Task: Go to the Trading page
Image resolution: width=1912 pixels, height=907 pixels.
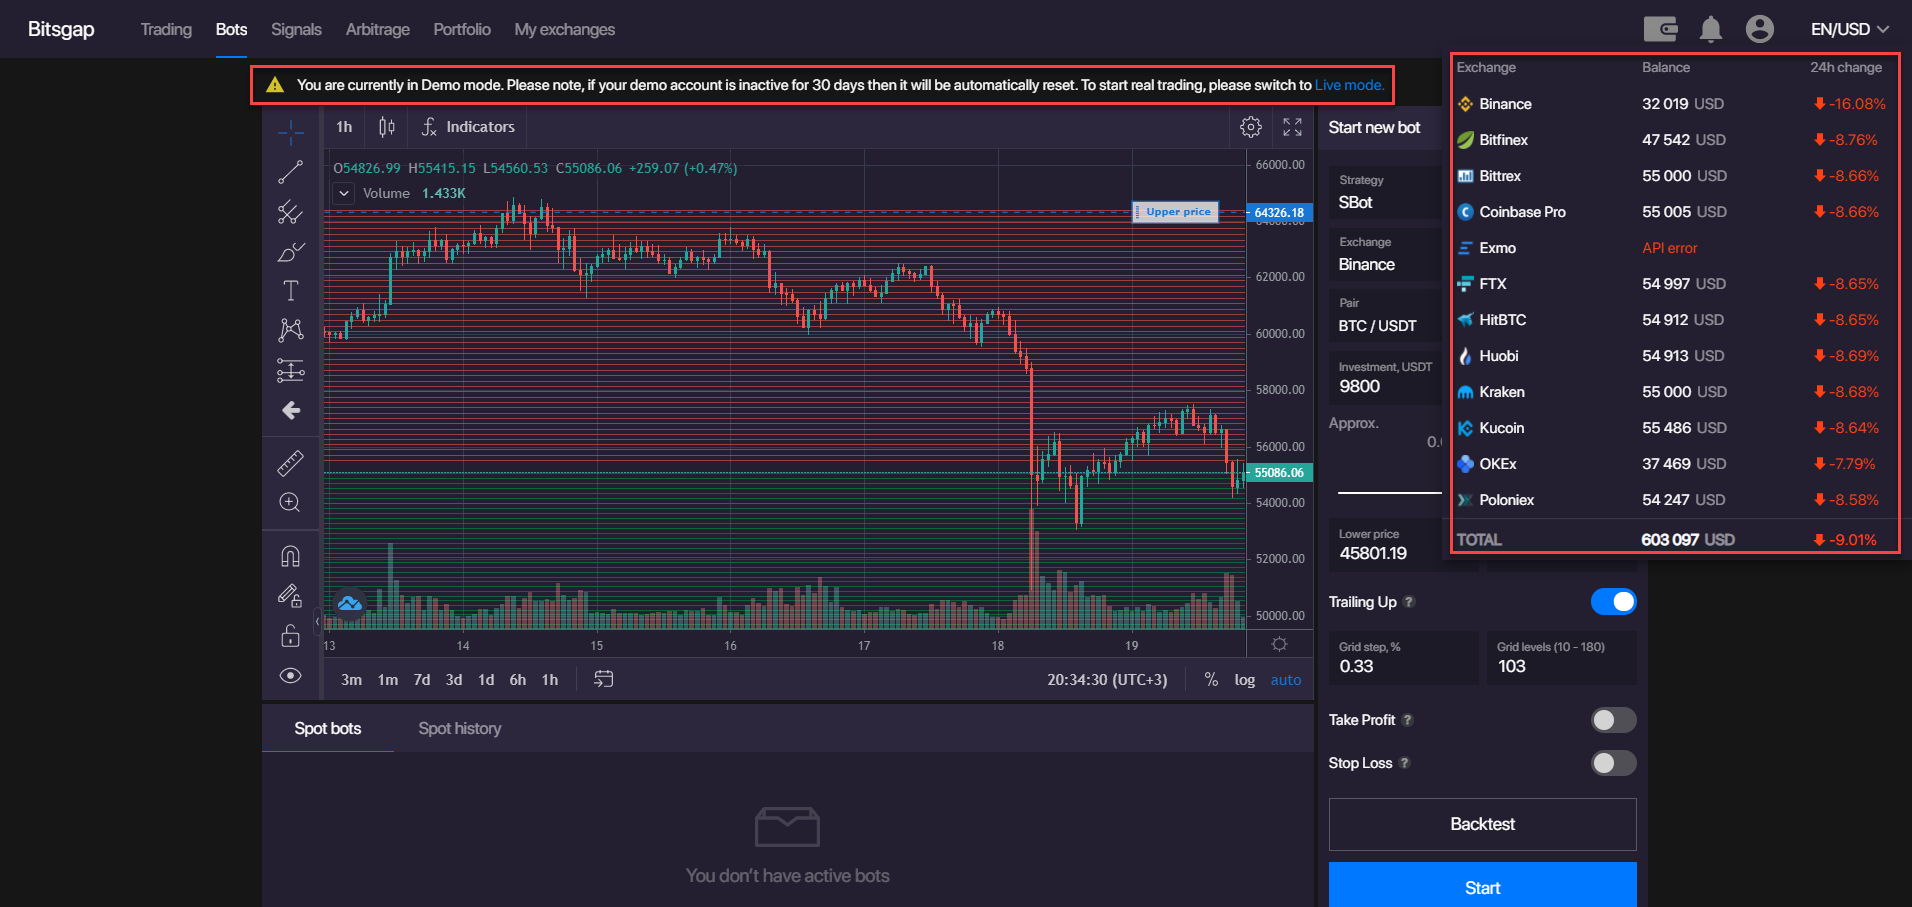Action: tap(166, 29)
